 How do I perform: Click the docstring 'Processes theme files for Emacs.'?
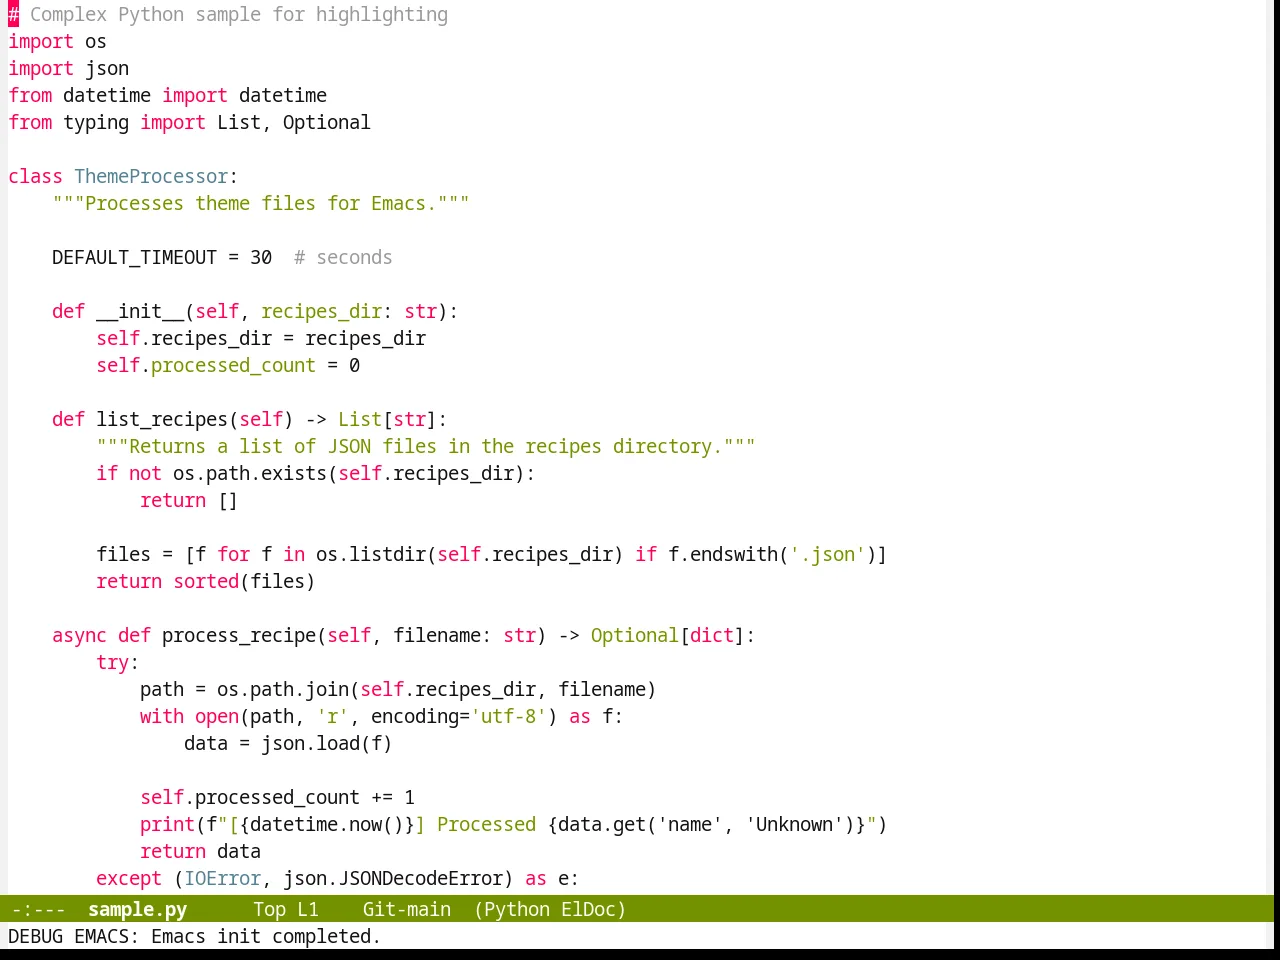pyautogui.click(x=261, y=203)
